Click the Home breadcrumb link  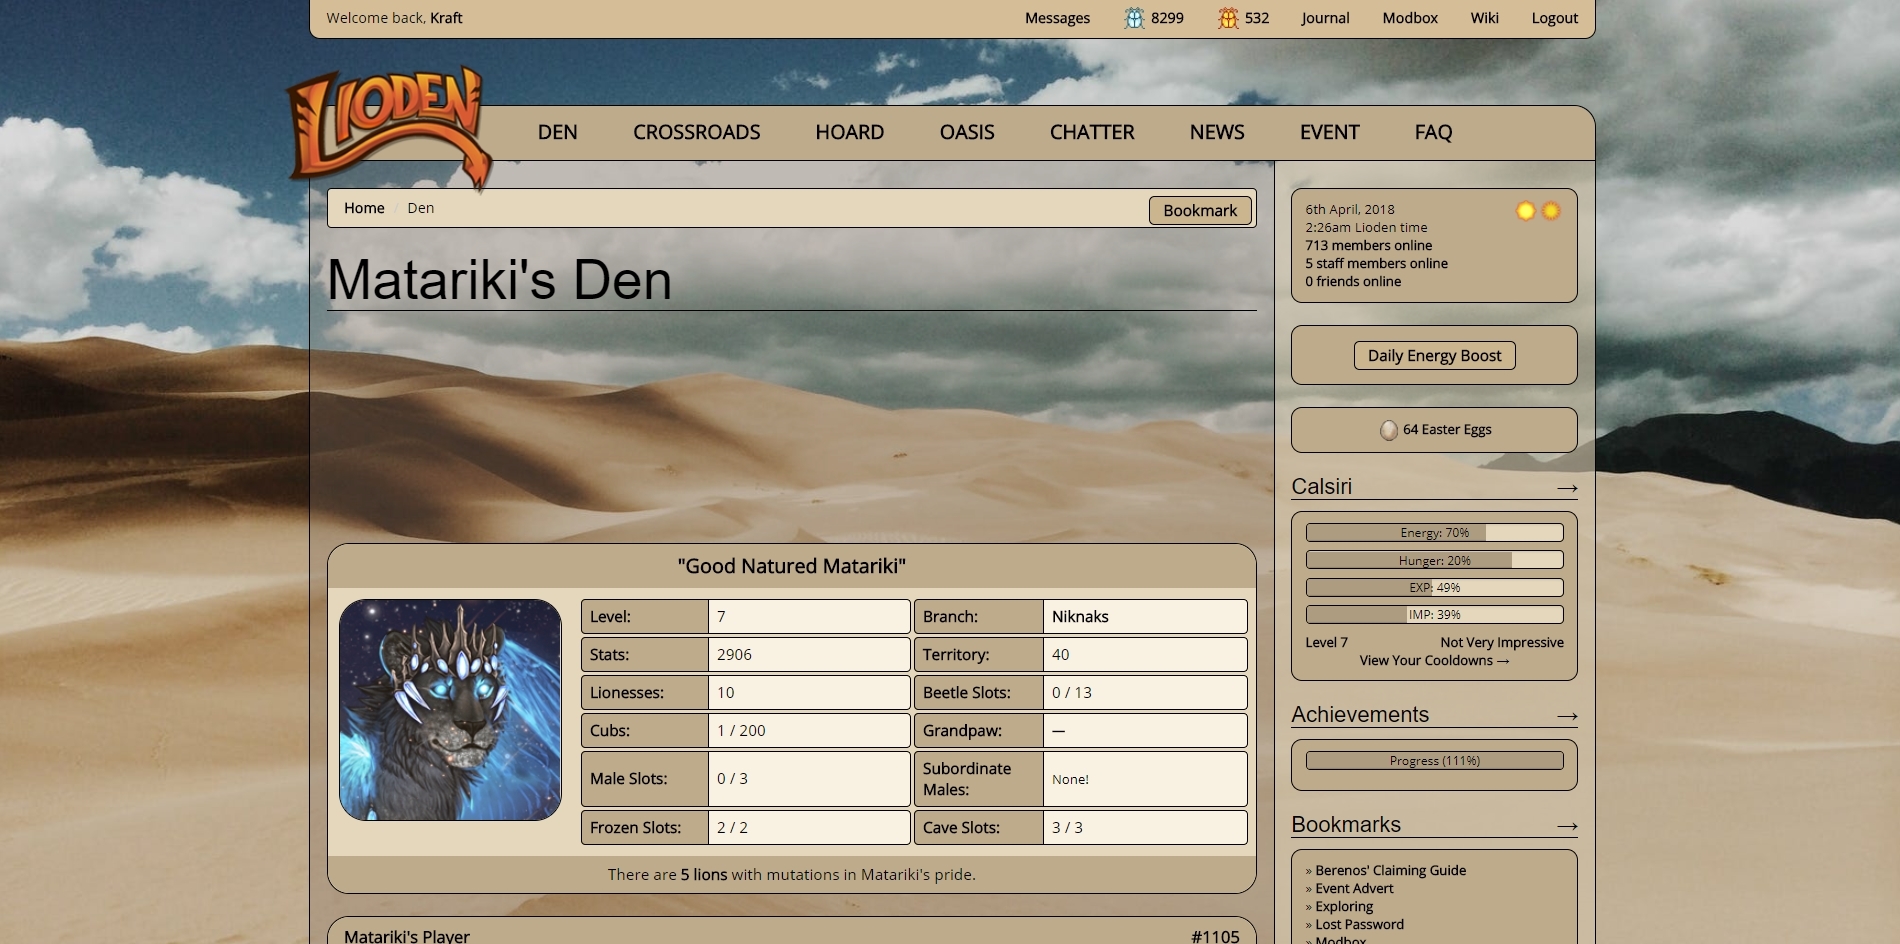(363, 207)
